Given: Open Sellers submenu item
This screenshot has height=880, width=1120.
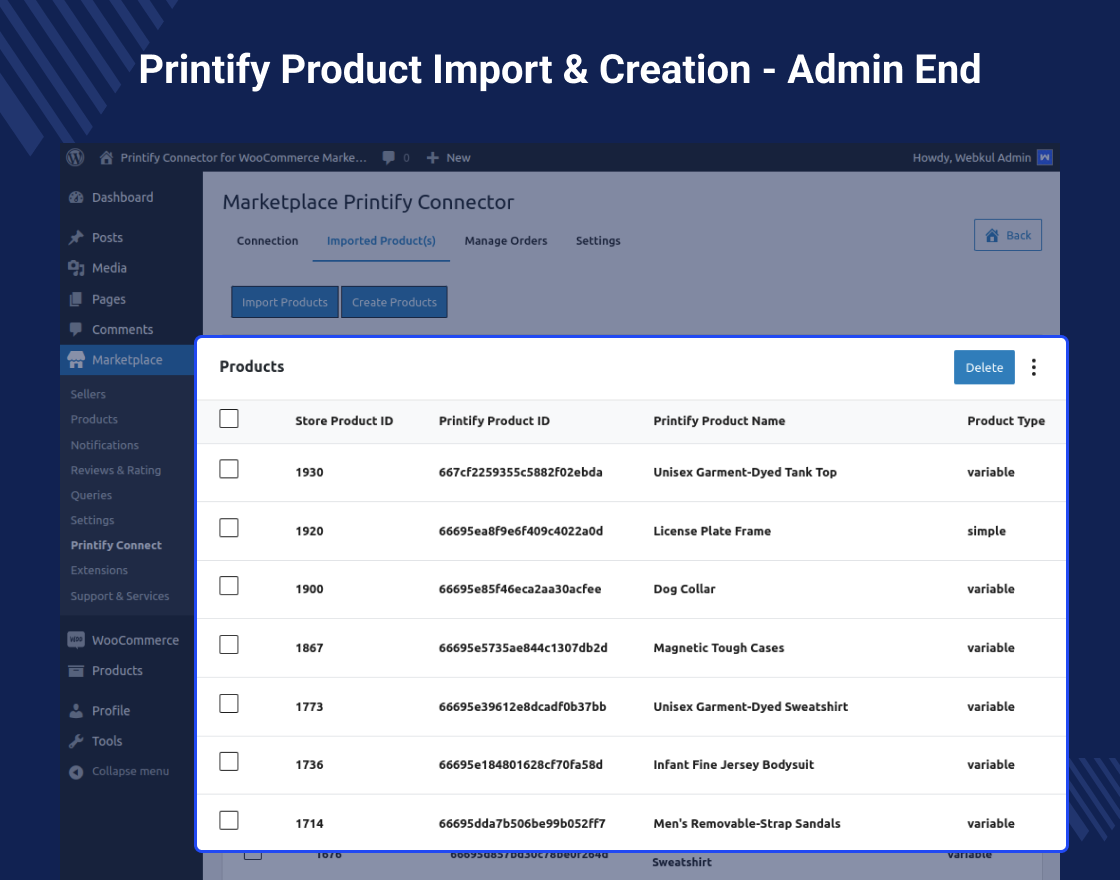Looking at the screenshot, I should pos(88,394).
